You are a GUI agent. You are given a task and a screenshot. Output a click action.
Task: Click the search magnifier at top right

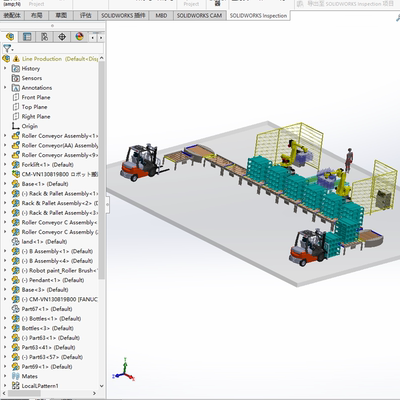[x=397, y=18]
